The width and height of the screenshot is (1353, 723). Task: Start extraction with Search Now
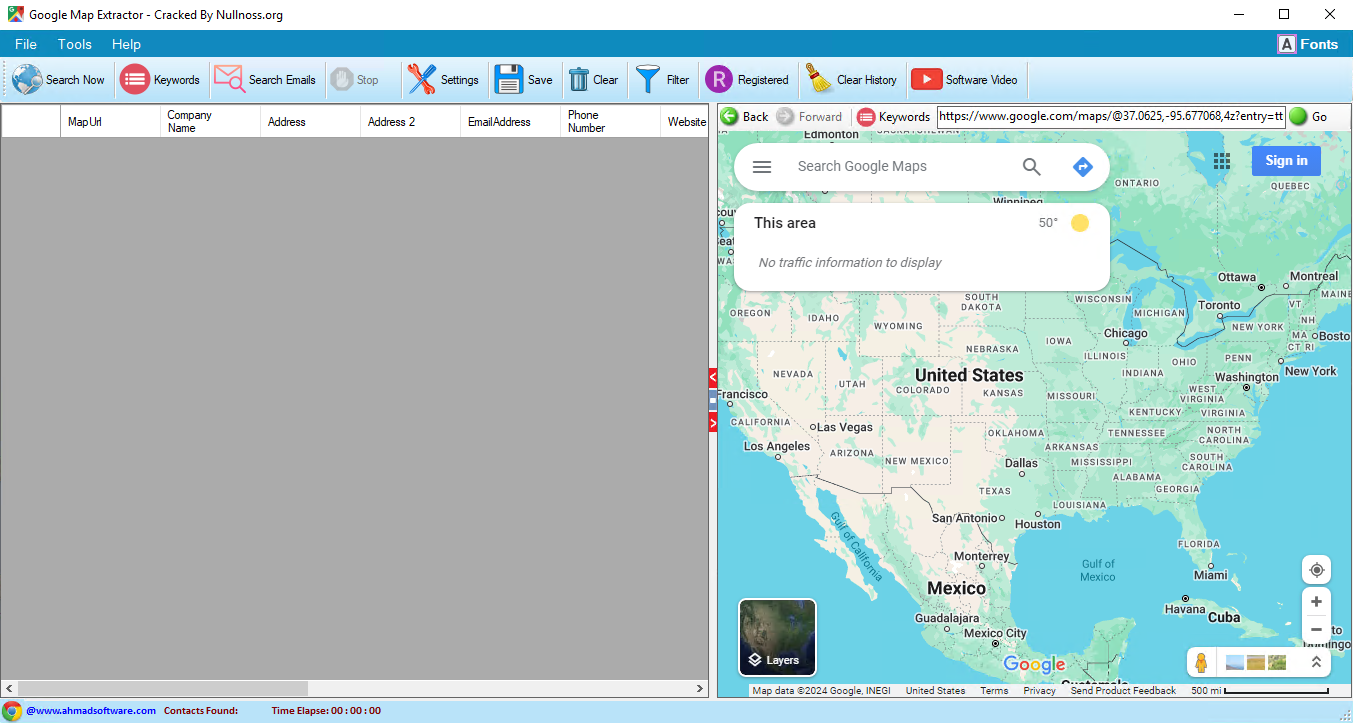58,80
